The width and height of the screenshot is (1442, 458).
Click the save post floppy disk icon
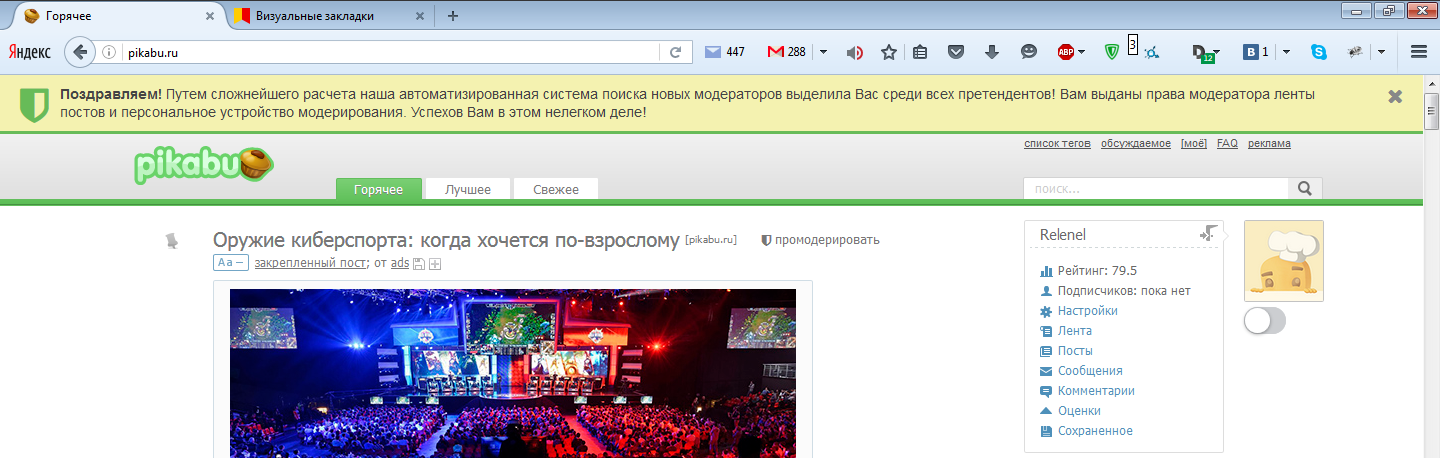pos(419,264)
